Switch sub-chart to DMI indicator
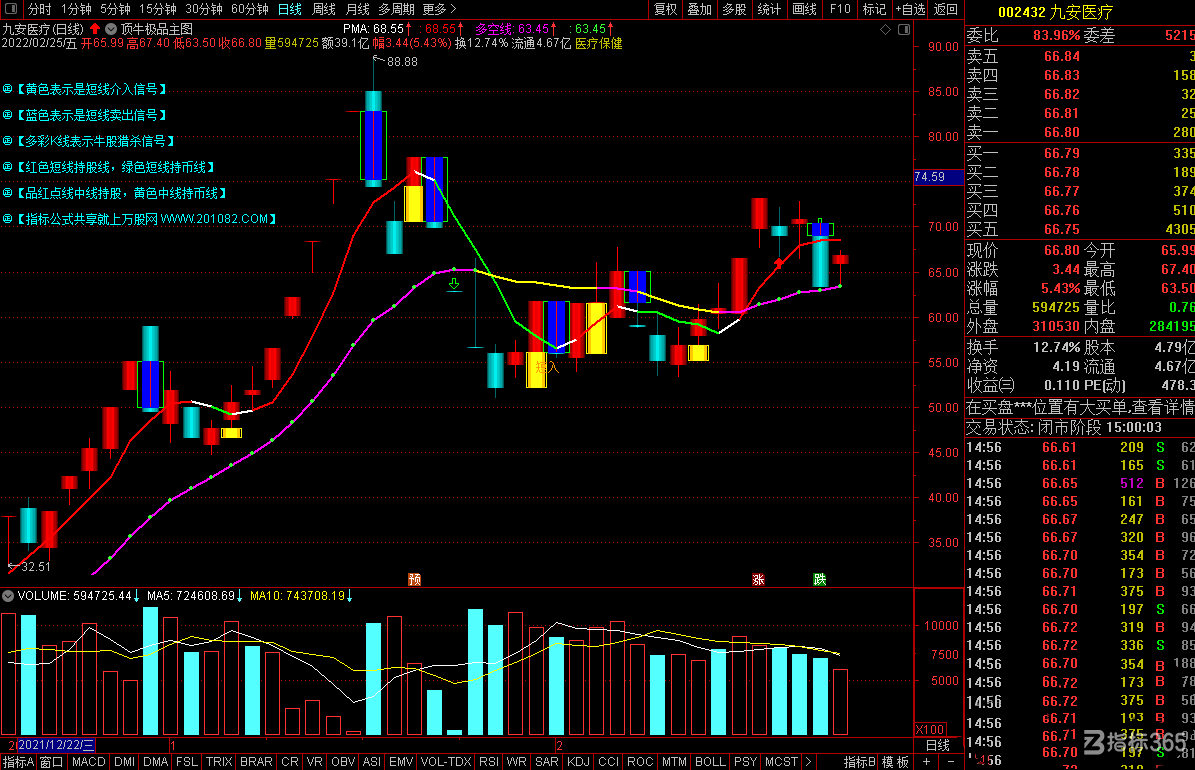Screen dimensions: 1195x770 point(124,762)
